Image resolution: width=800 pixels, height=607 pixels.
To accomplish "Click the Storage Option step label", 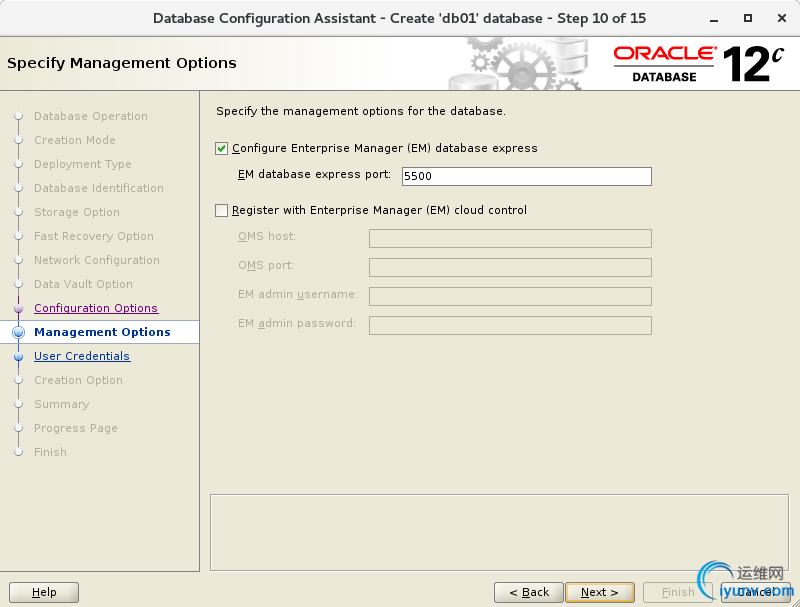I will click(77, 212).
